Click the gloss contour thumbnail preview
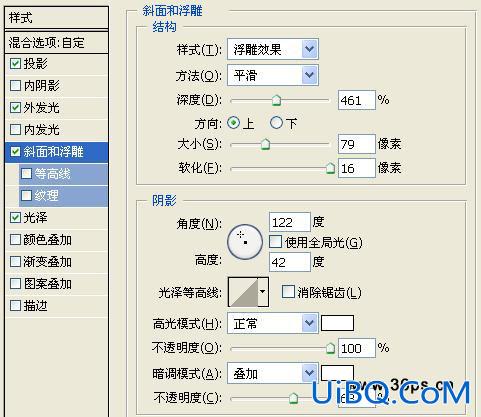481x417 pixels. pyautogui.click(x=243, y=292)
